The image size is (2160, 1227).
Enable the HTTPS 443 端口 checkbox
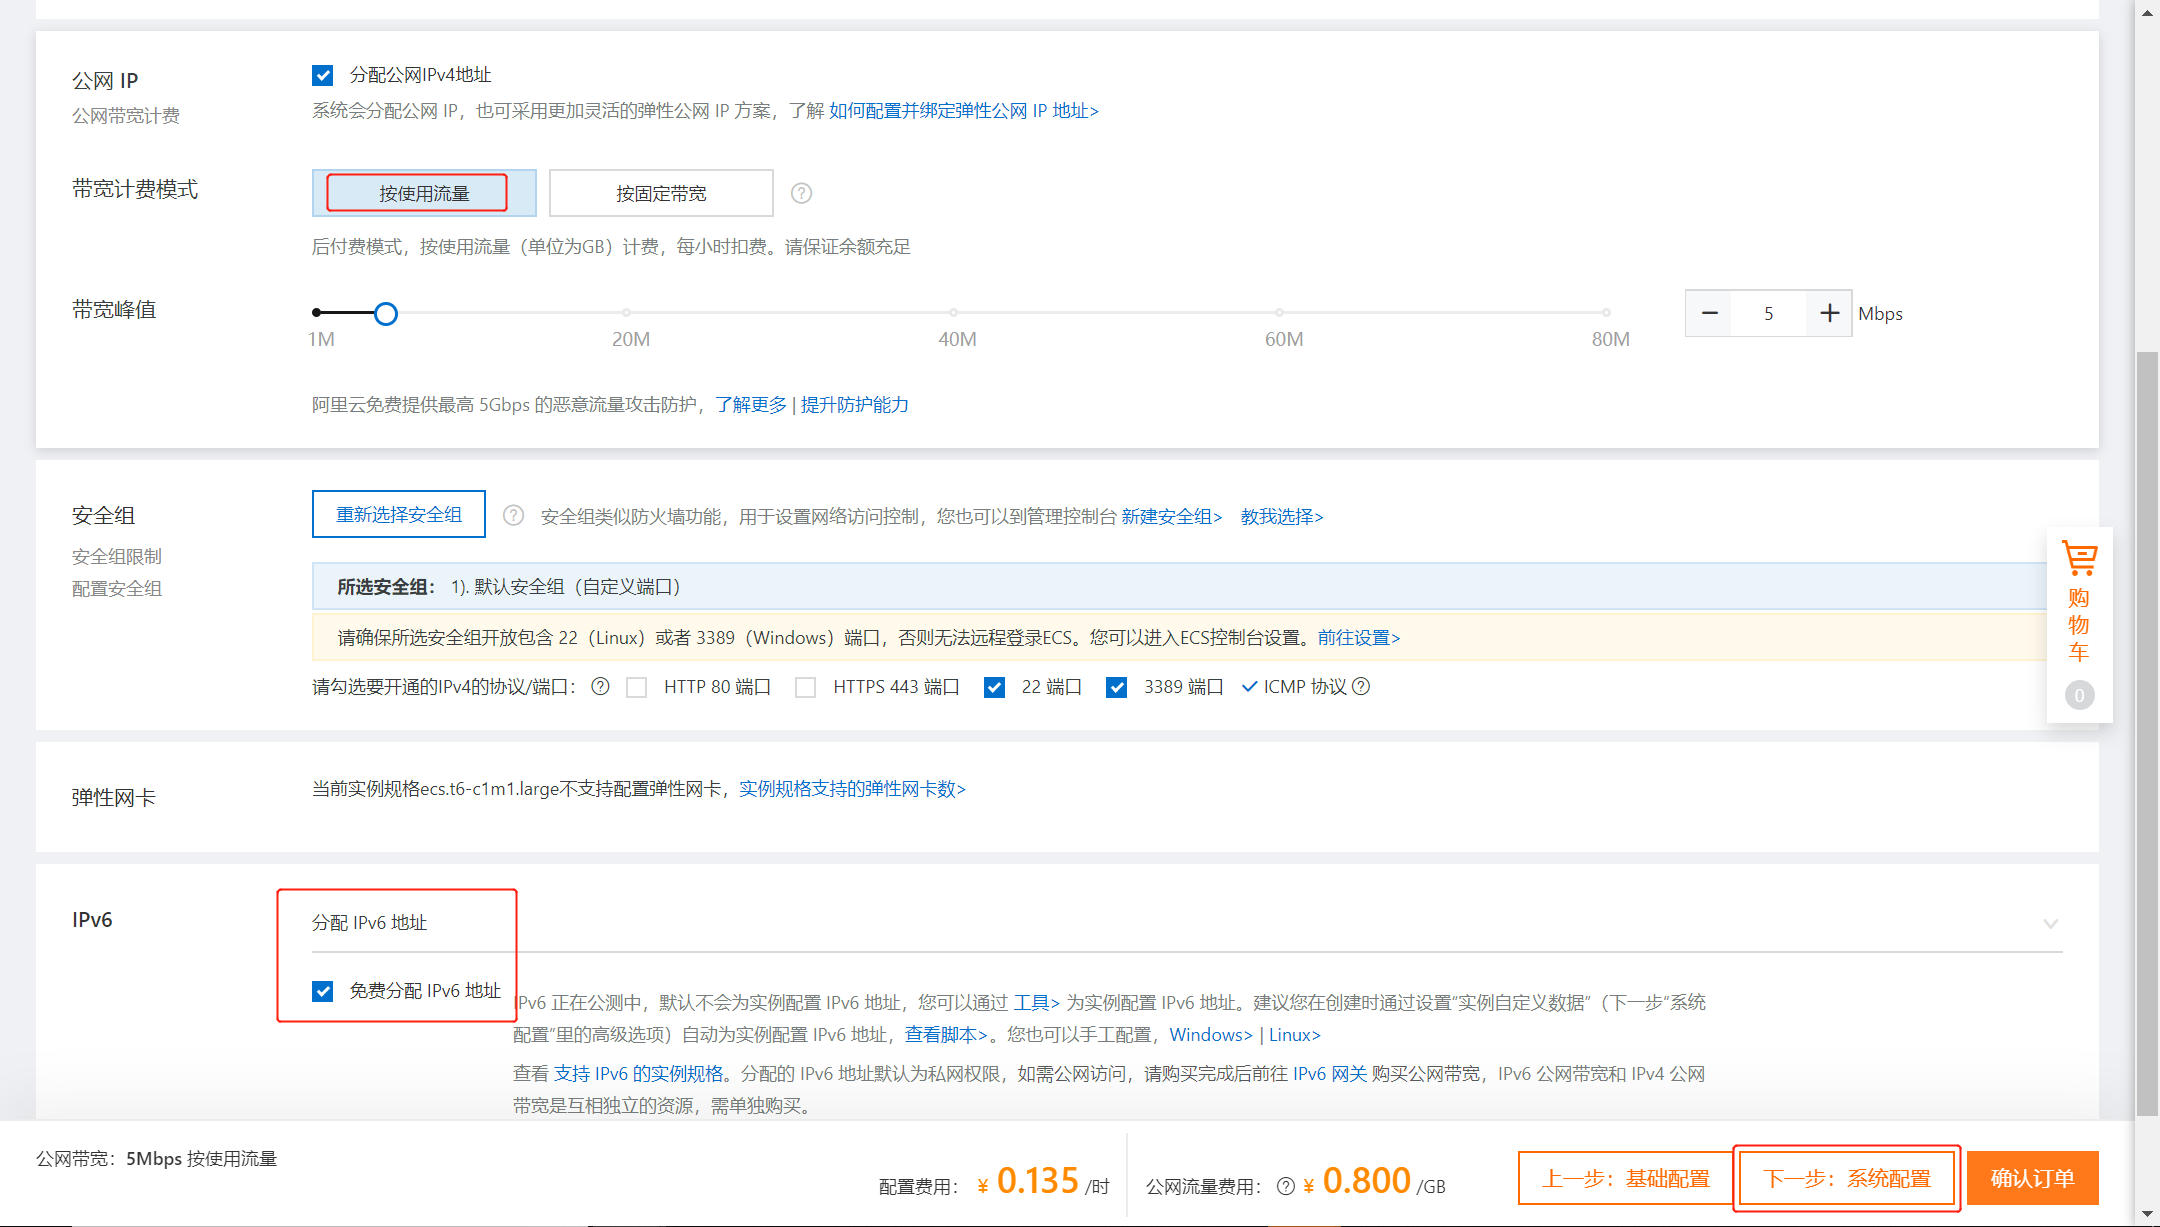pyautogui.click(x=806, y=687)
